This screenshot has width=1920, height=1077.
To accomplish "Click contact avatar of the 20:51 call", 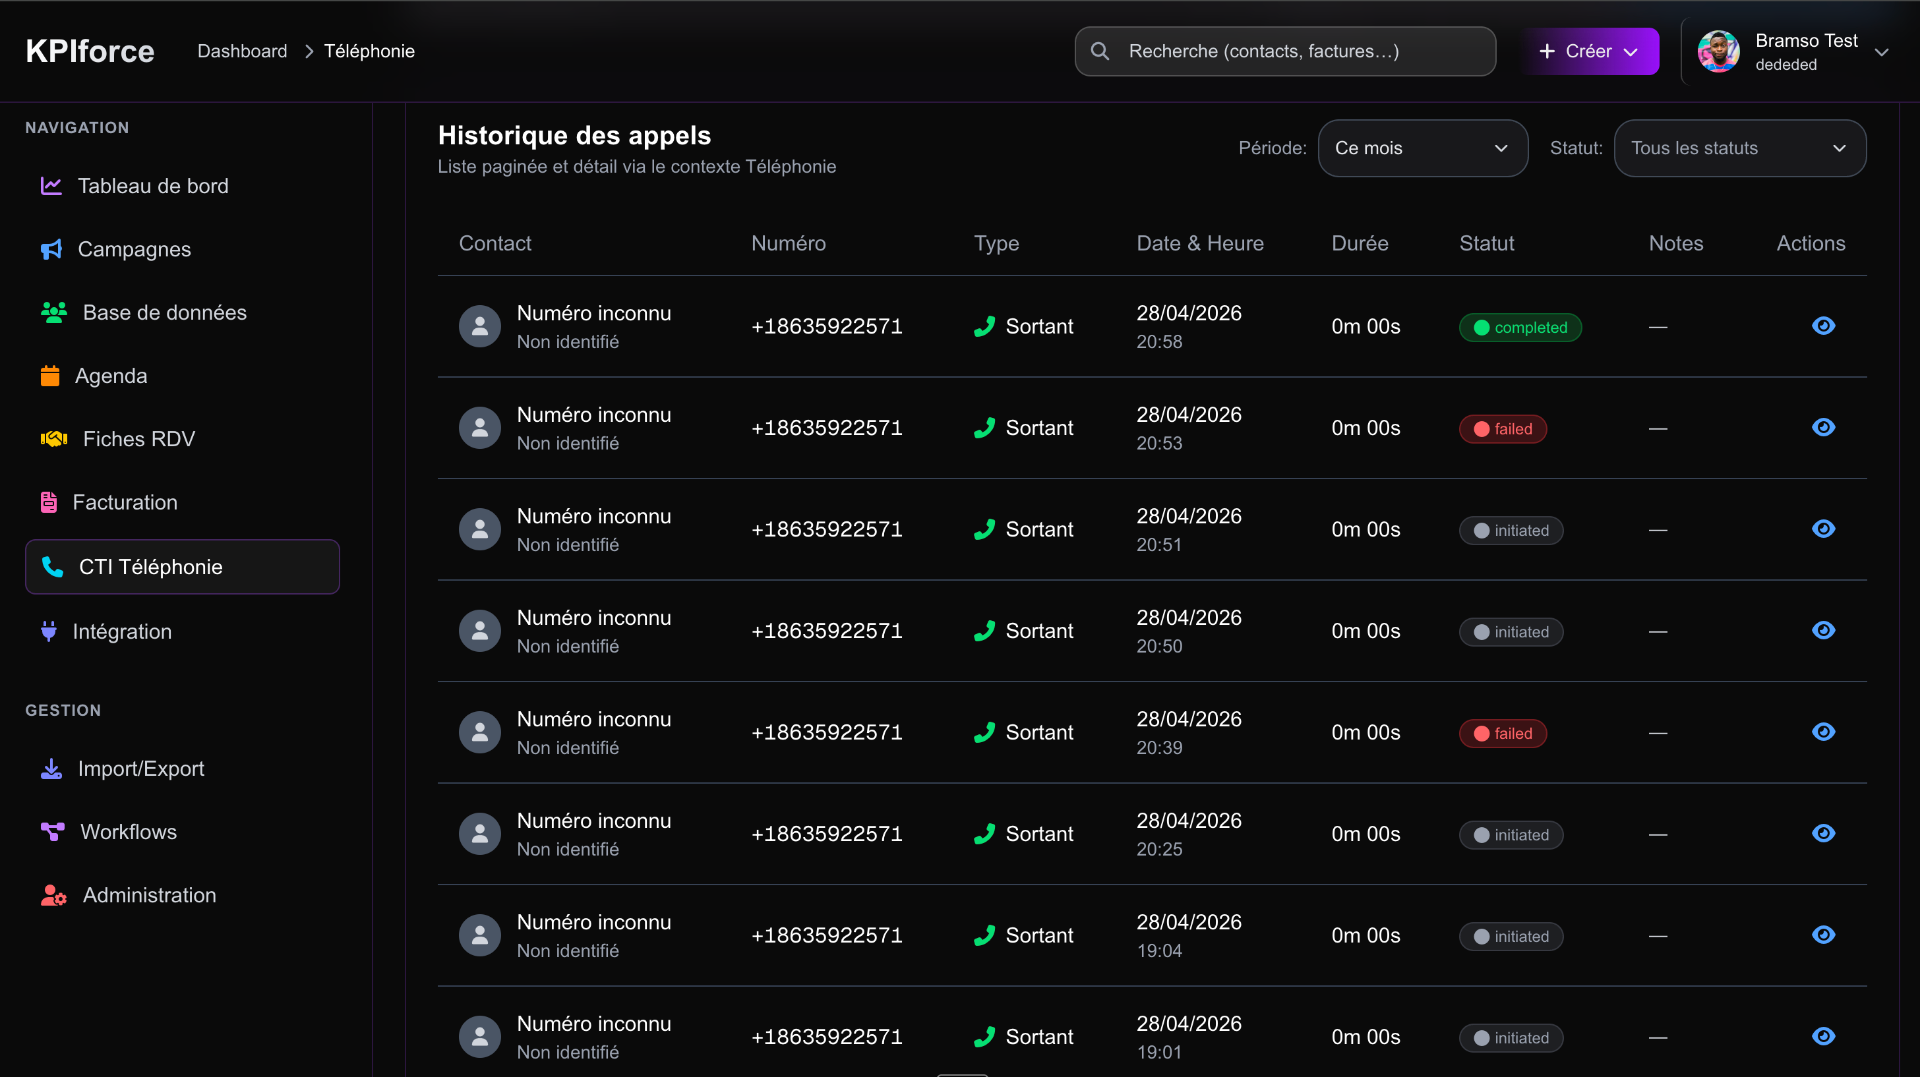I will (480, 529).
